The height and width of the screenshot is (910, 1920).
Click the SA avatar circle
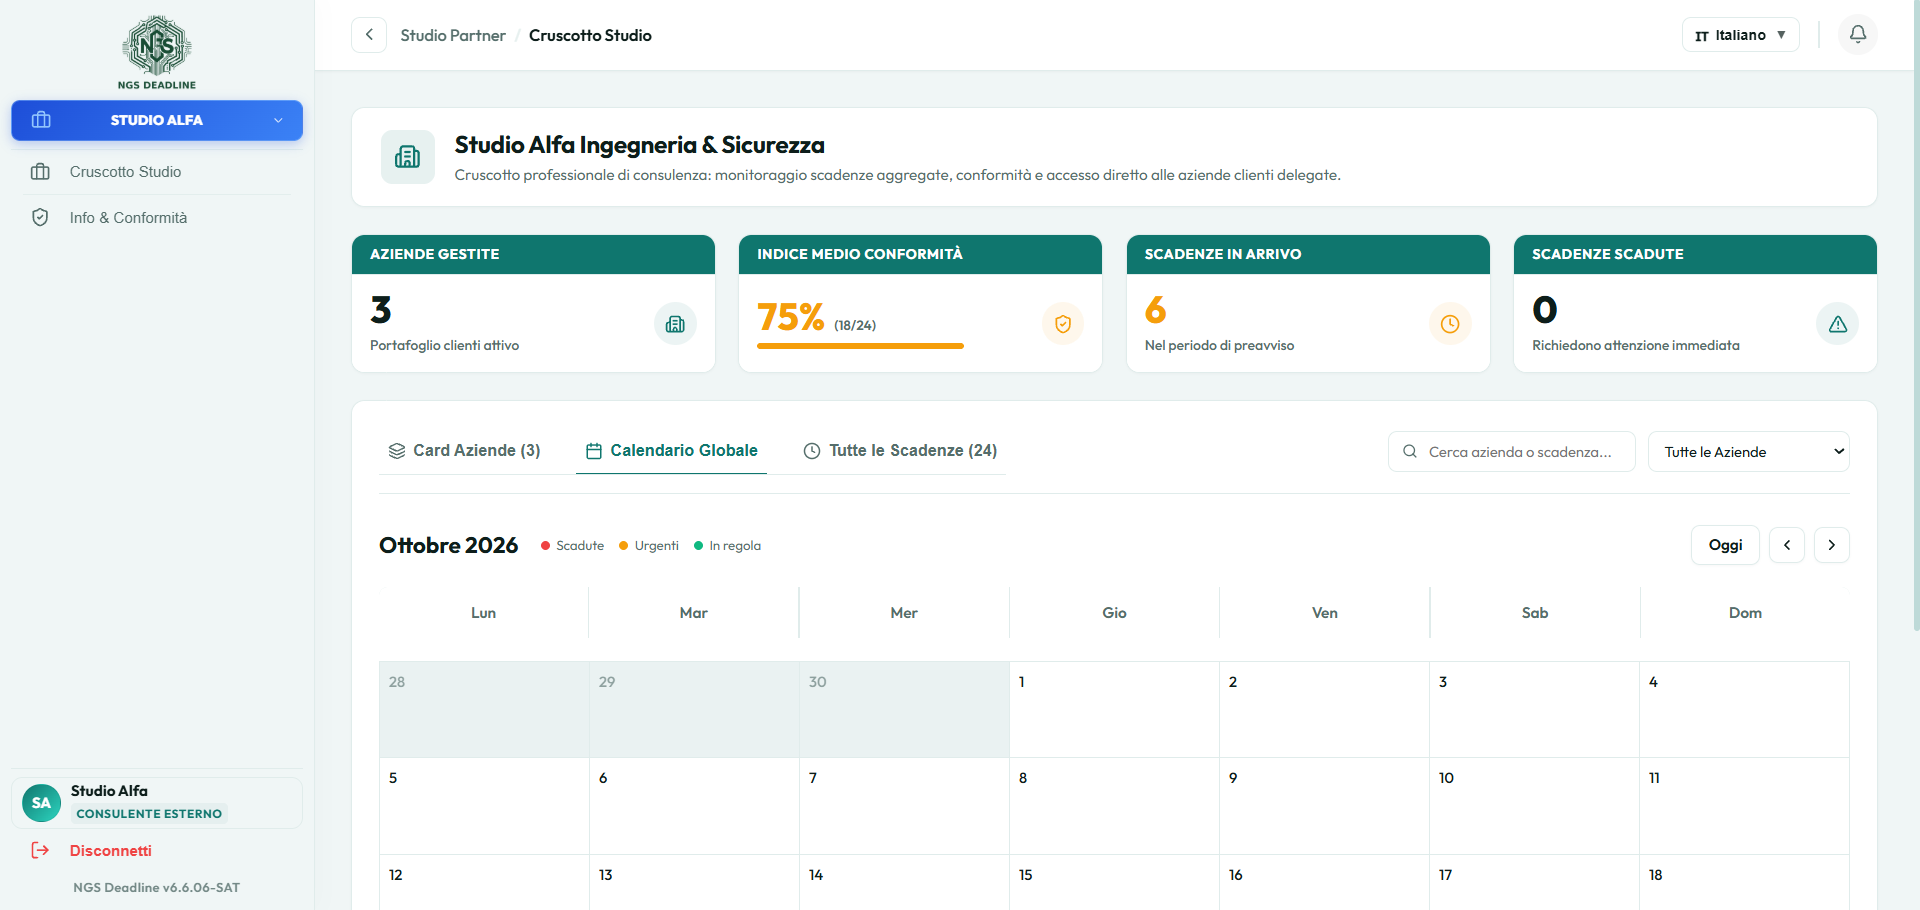41,803
